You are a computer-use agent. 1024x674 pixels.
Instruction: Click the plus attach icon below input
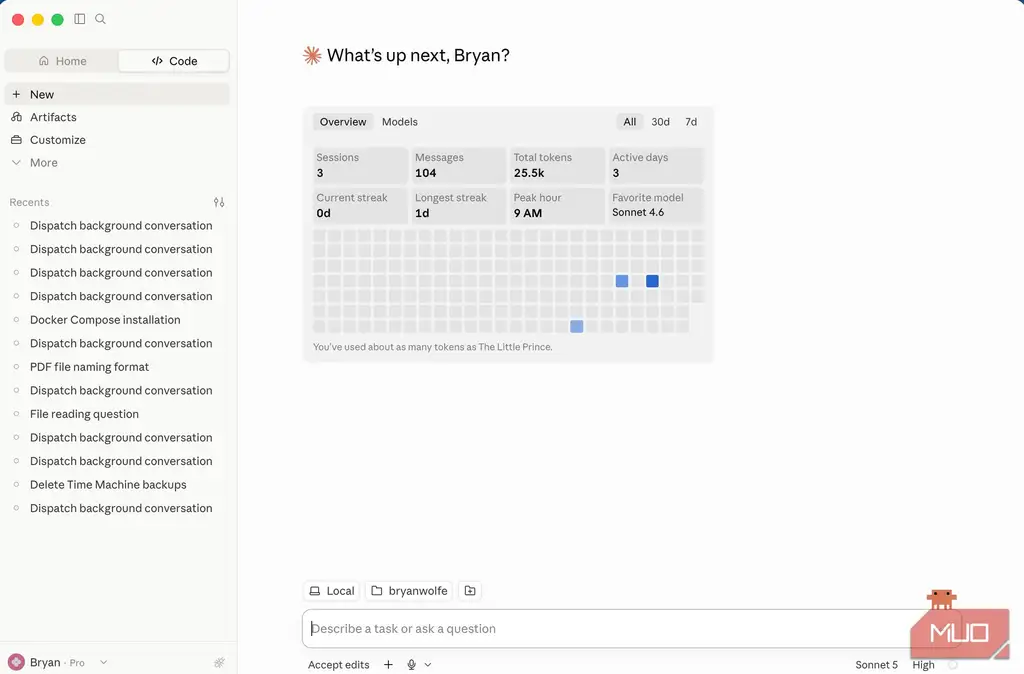pos(388,664)
